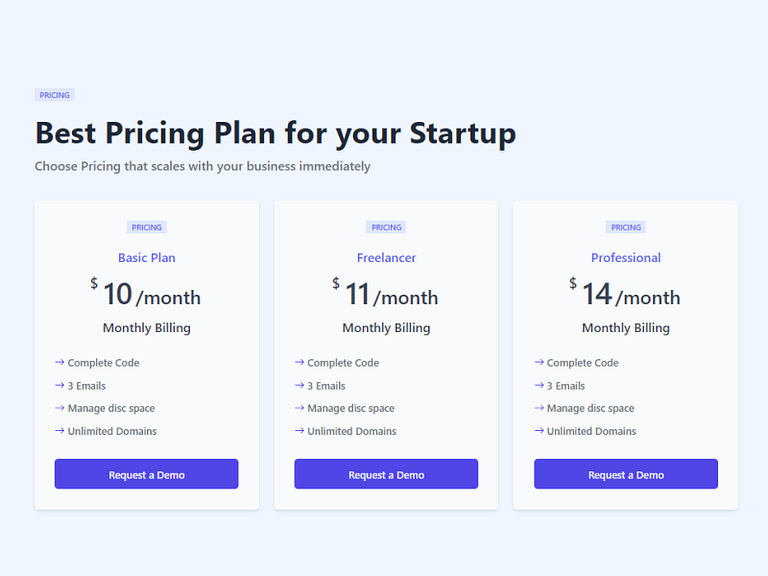Request a Demo for Basic Plan
This screenshot has height=576, width=768.
[x=146, y=474]
